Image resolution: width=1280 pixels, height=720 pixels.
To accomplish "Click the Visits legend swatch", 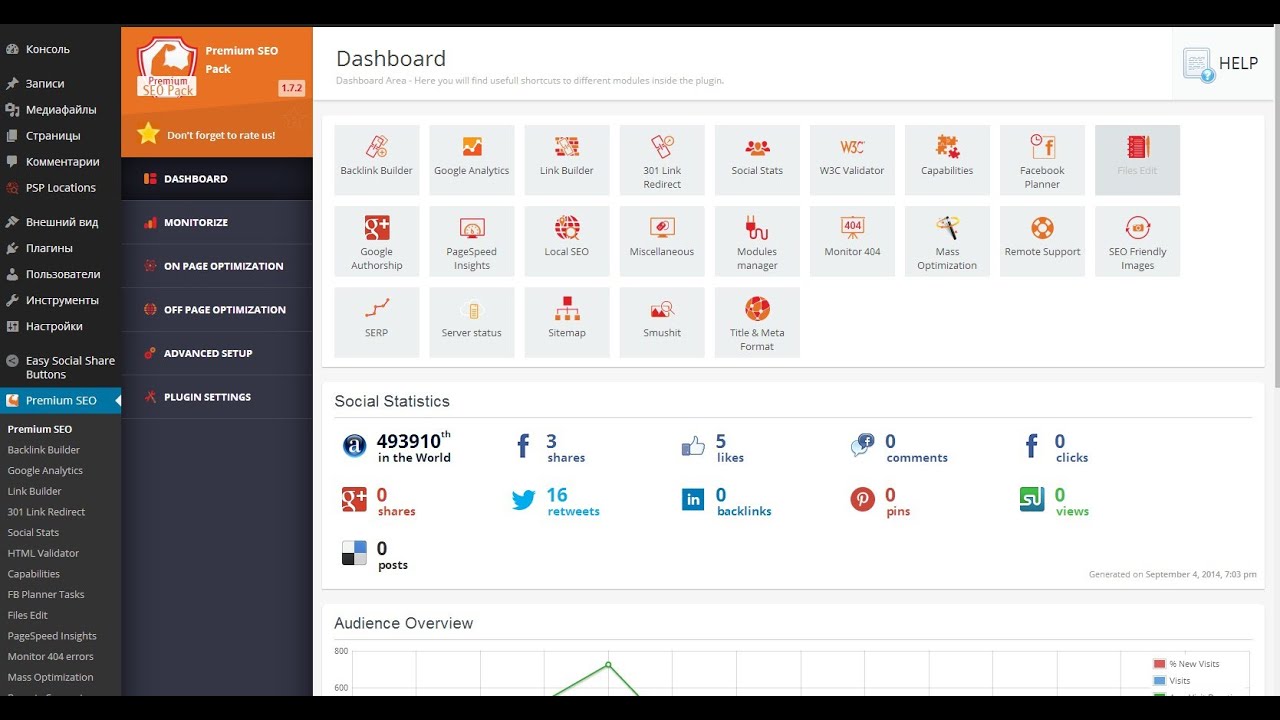I will click(1159, 681).
